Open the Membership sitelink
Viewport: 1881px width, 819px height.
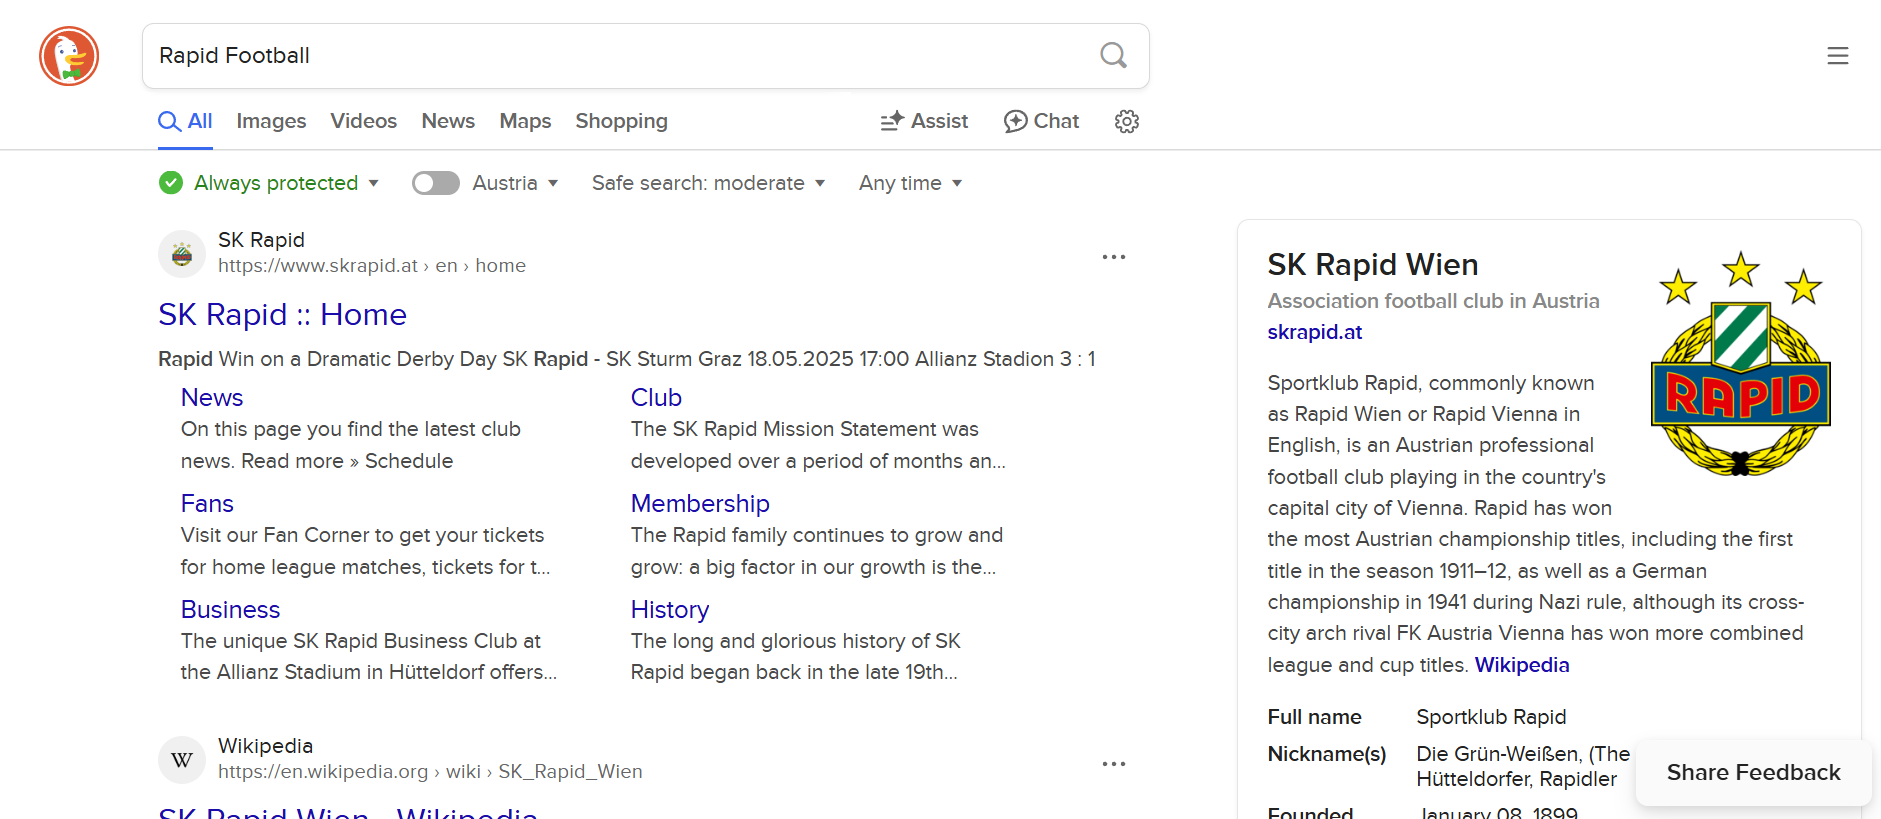click(x=700, y=503)
